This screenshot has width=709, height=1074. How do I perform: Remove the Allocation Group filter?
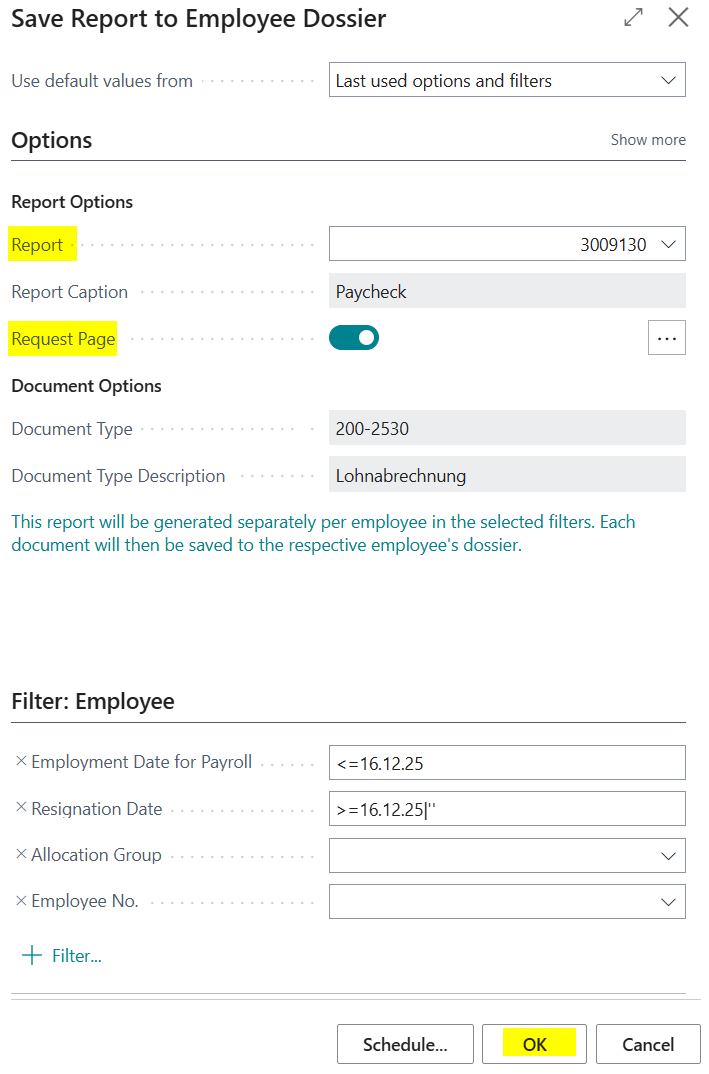tap(21, 855)
